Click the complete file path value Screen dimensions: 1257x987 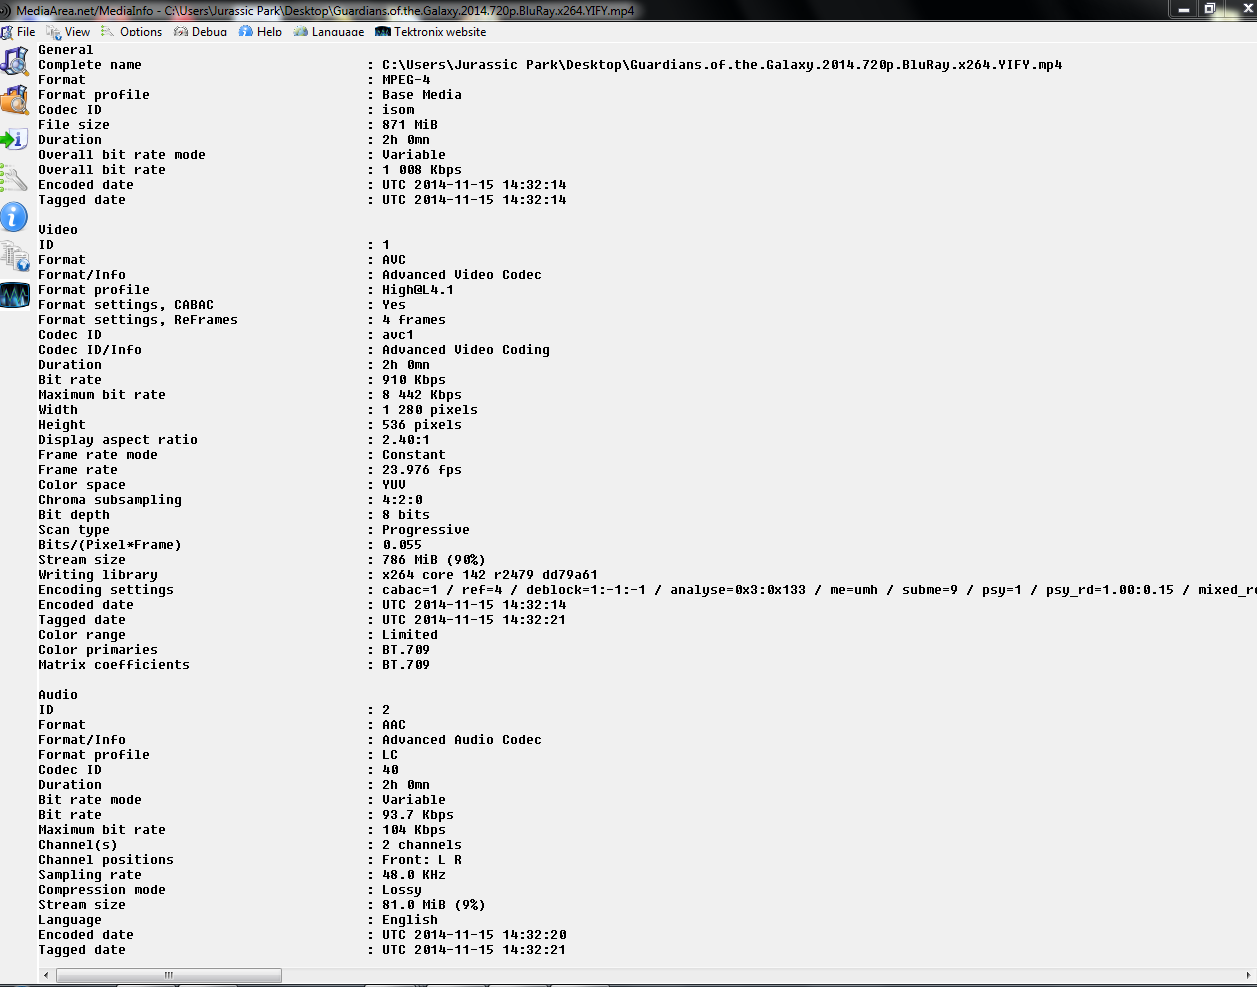click(x=722, y=65)
